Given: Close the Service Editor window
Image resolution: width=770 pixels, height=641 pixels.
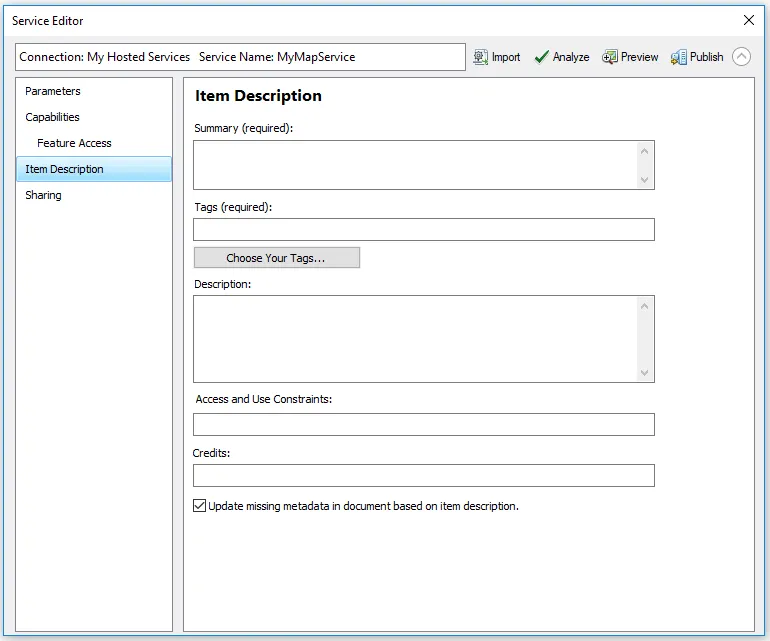Looking at the screenshot, I should point(749,20).
